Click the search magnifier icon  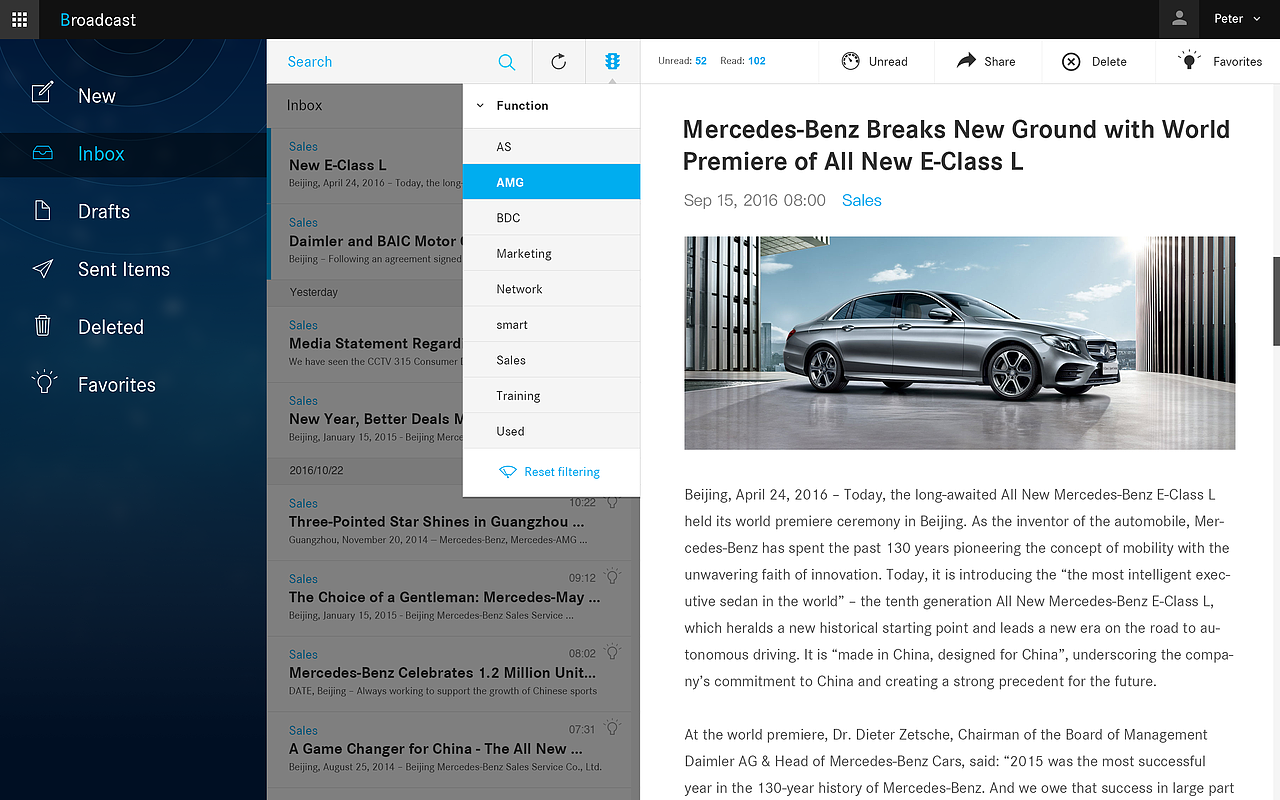click(507, 62)
